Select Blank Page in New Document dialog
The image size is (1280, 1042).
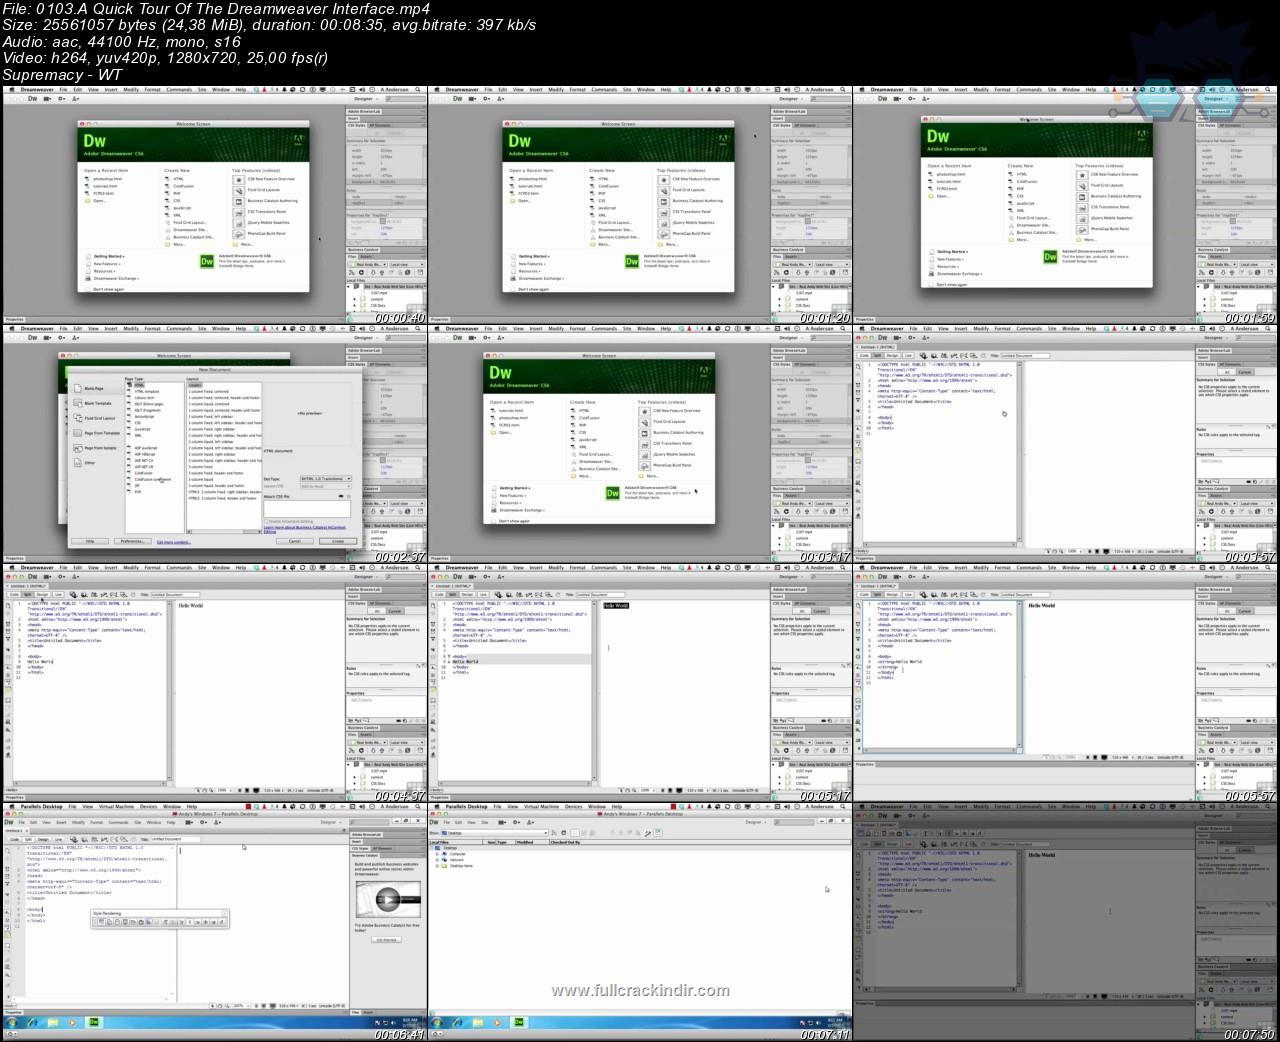point(95,388)
